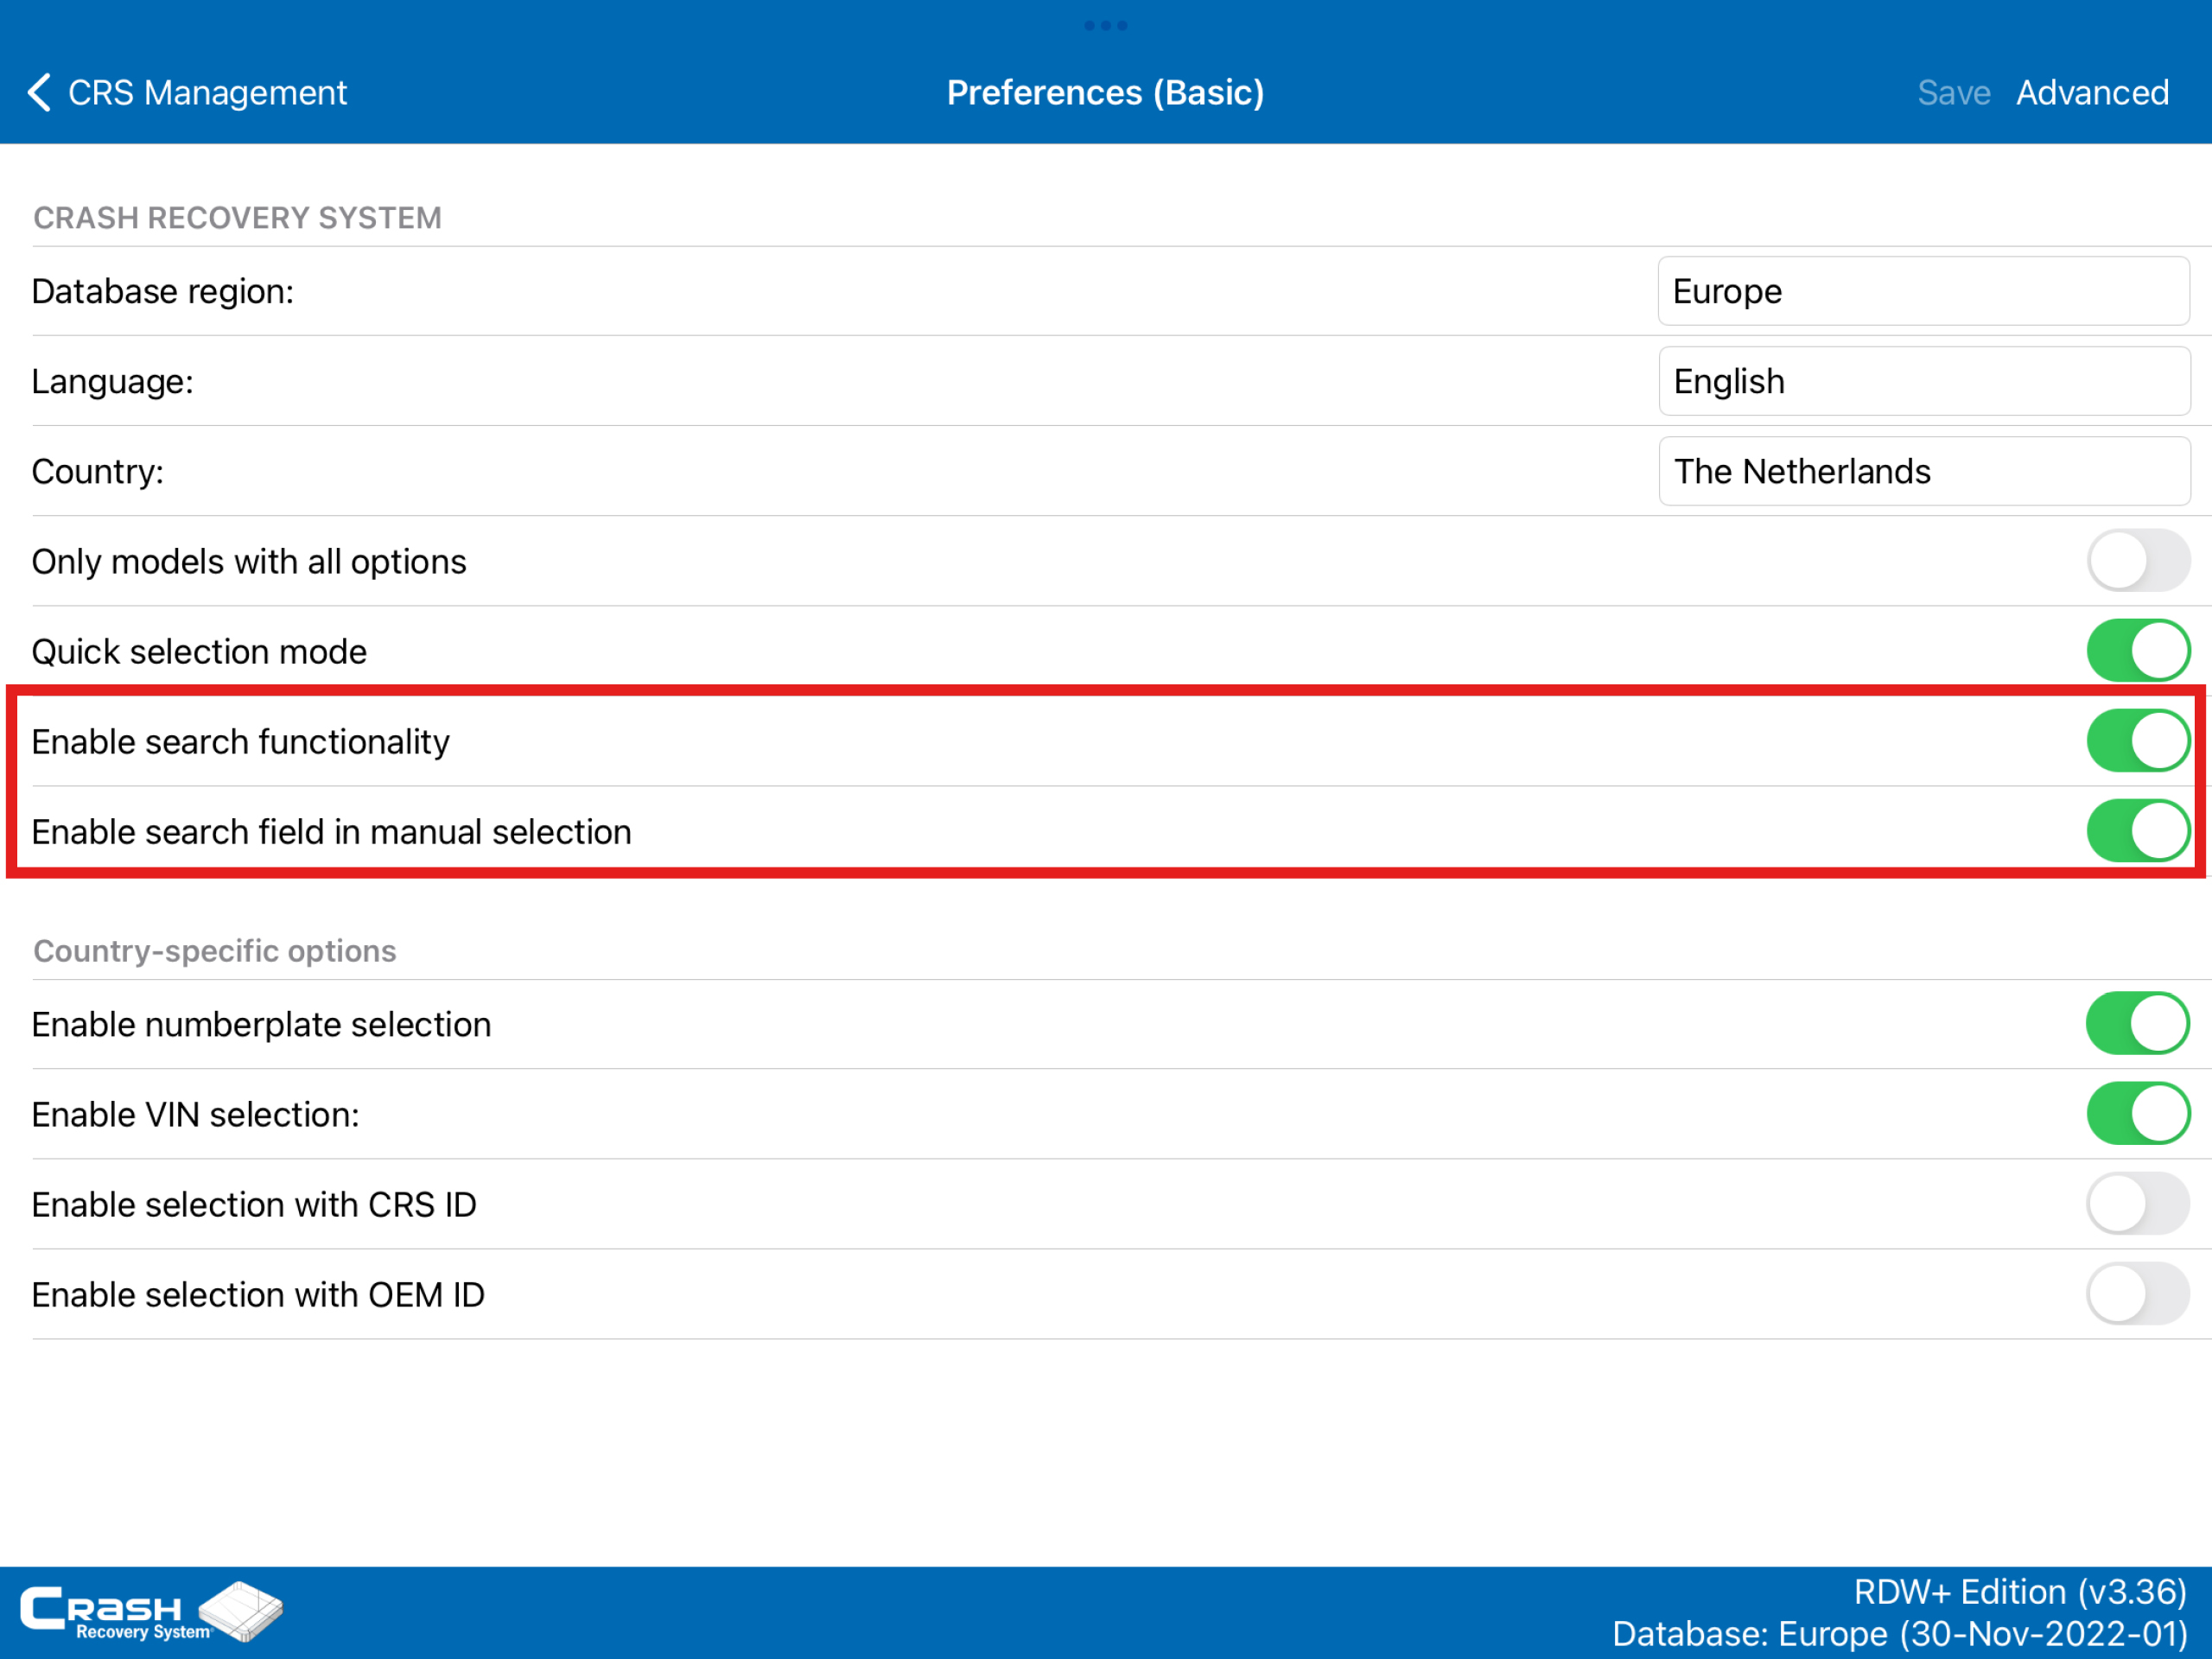
Task: Tap the Database region: label
Action: [x=163, y=291]
